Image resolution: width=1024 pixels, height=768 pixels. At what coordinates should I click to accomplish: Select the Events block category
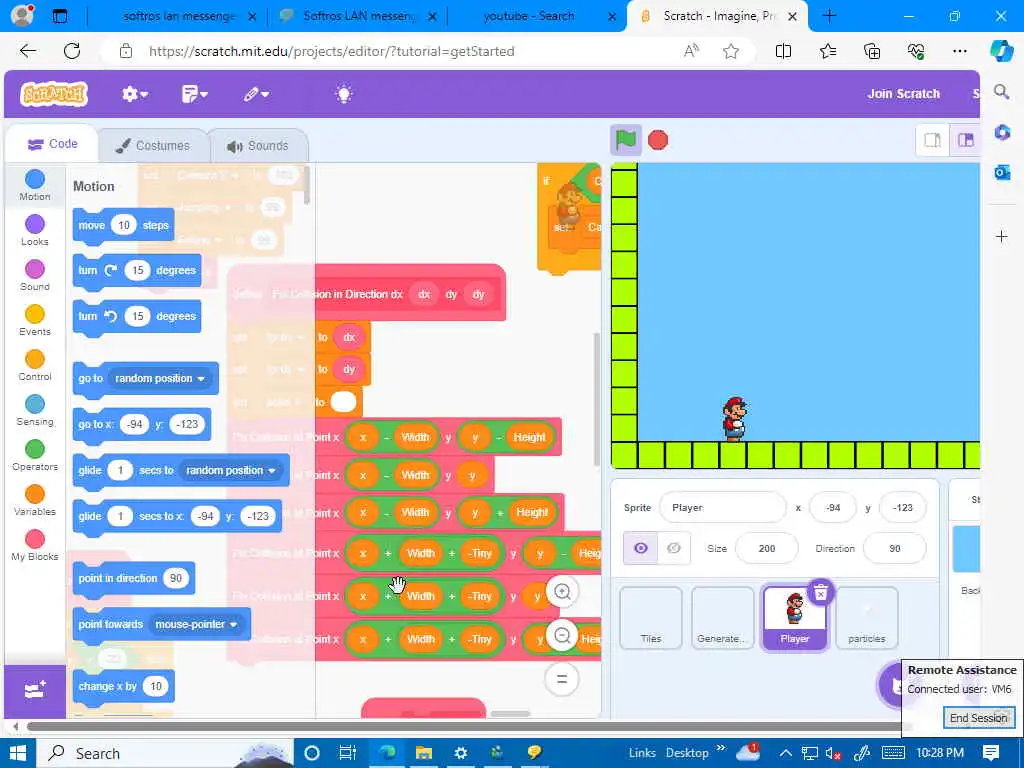(x=35, y=321)
